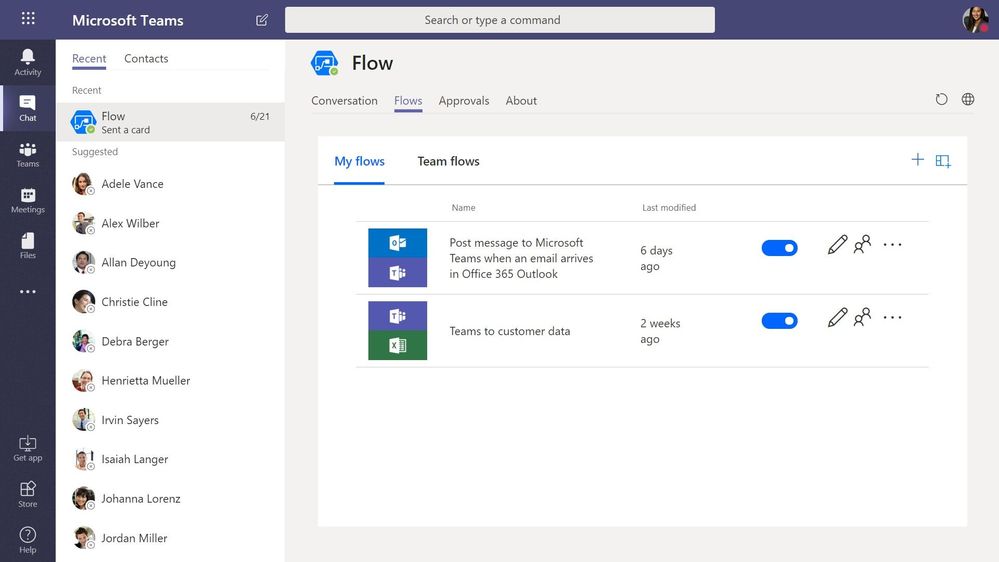Open the user profile picture

975,20
